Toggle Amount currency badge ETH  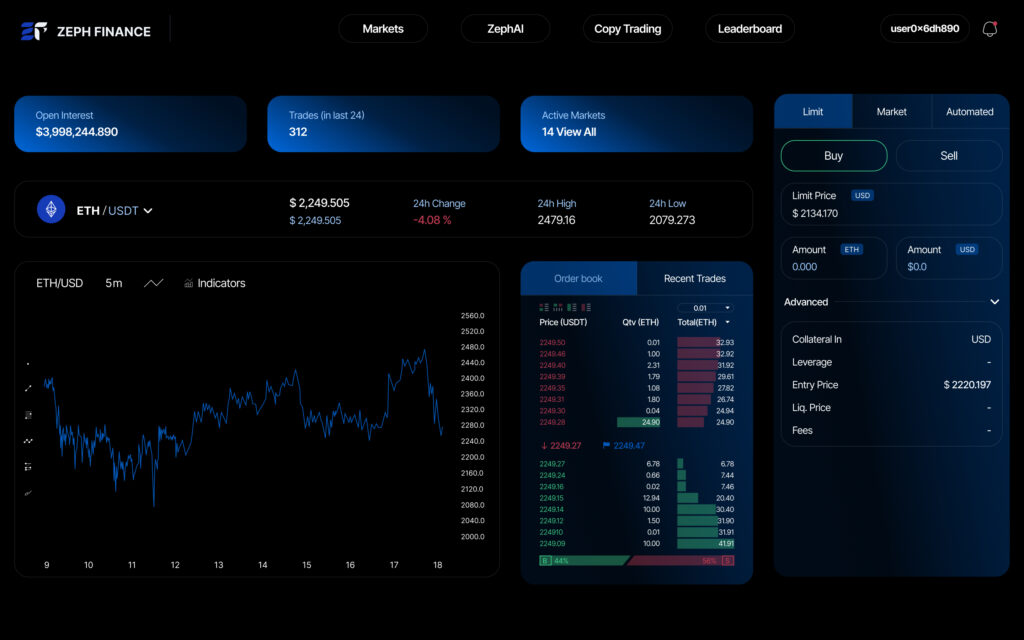[851, 250]
